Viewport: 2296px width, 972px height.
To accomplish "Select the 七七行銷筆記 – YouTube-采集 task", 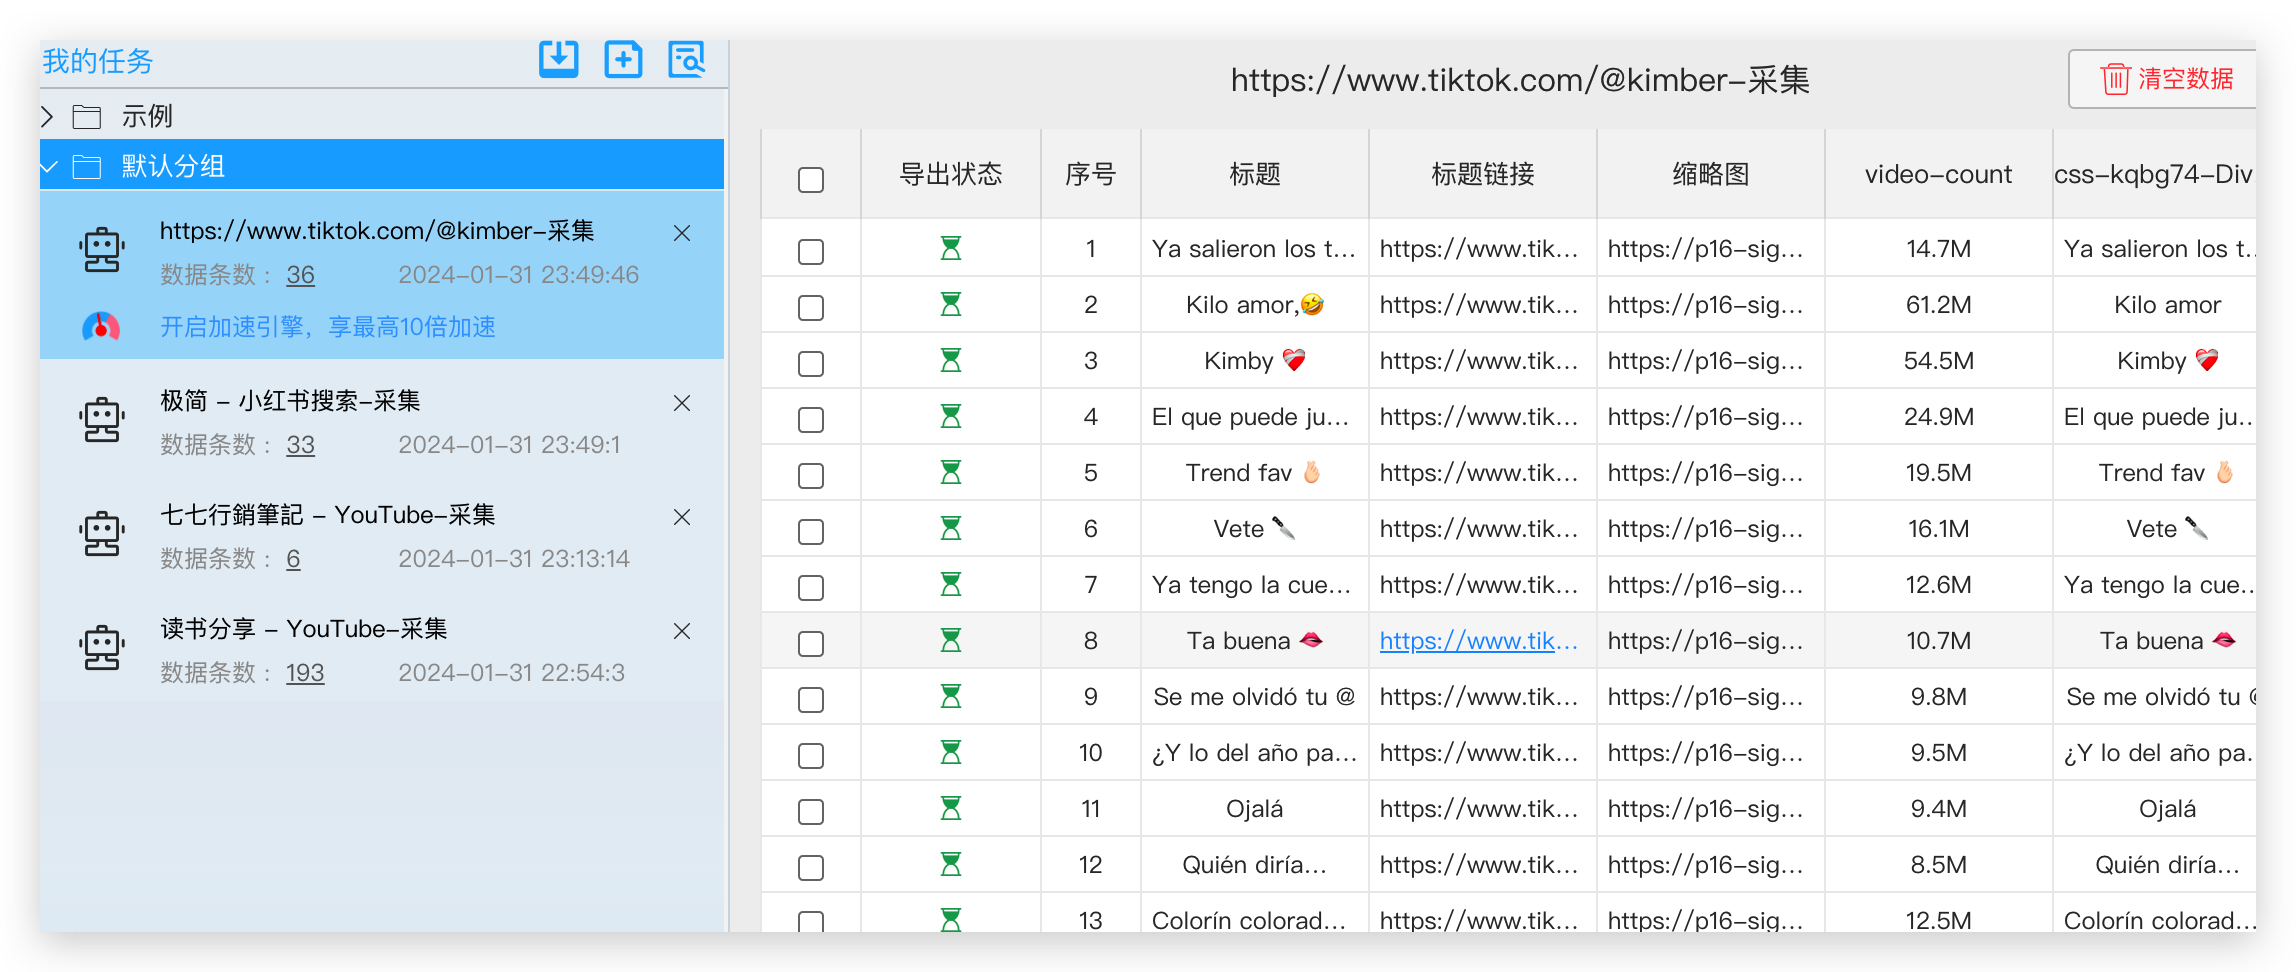I will (382, 536).
